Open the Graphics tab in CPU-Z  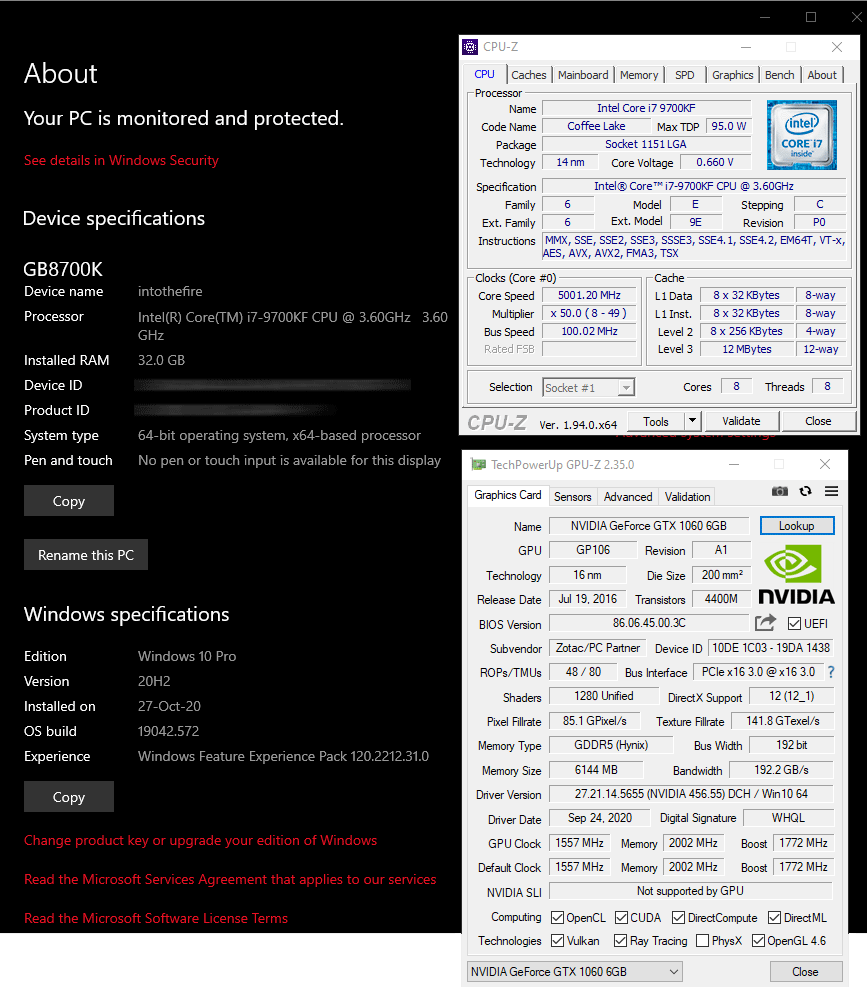click(x=732, y=75)
